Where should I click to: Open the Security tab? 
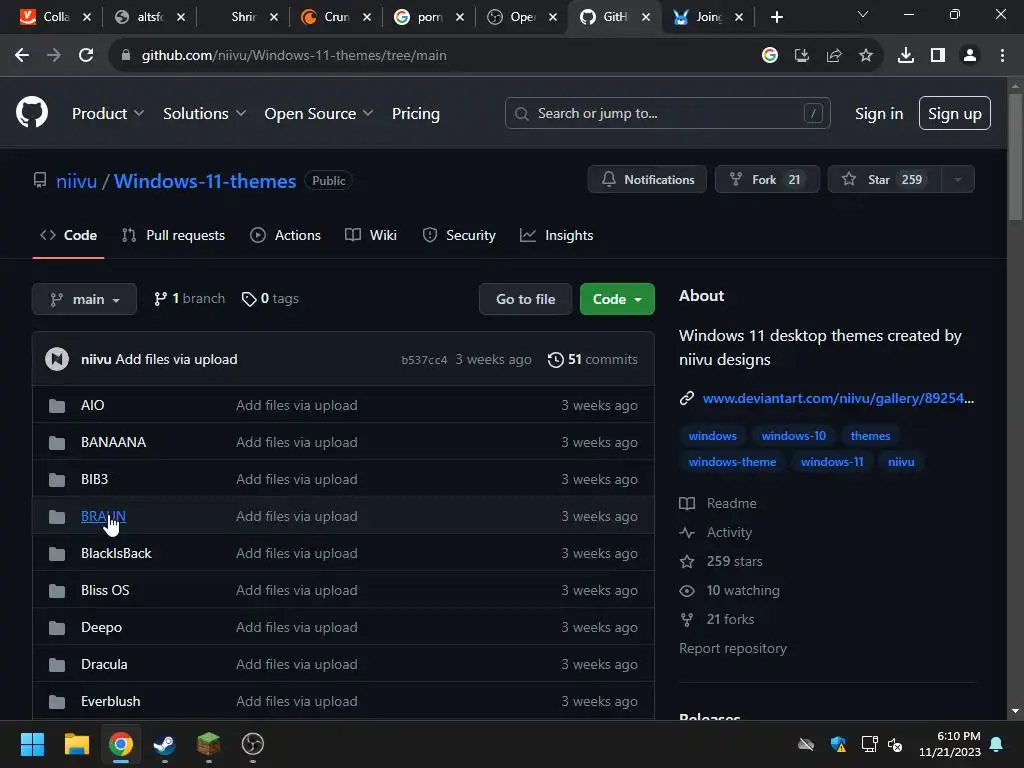pos(459,235)
